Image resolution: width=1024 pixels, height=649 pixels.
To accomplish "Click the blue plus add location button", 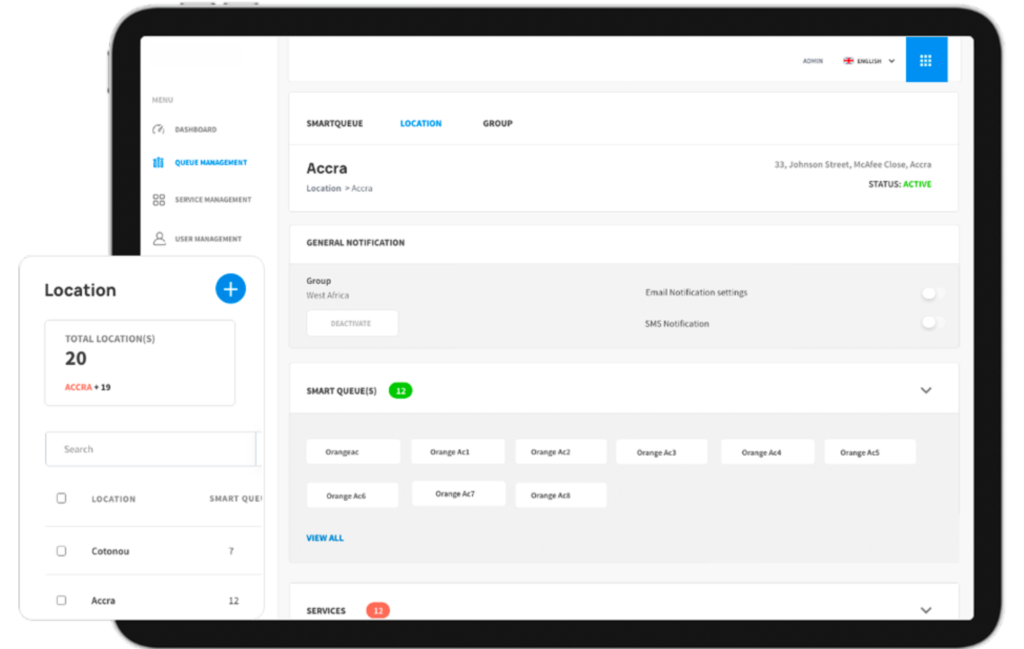I will [x=230, y=289].
